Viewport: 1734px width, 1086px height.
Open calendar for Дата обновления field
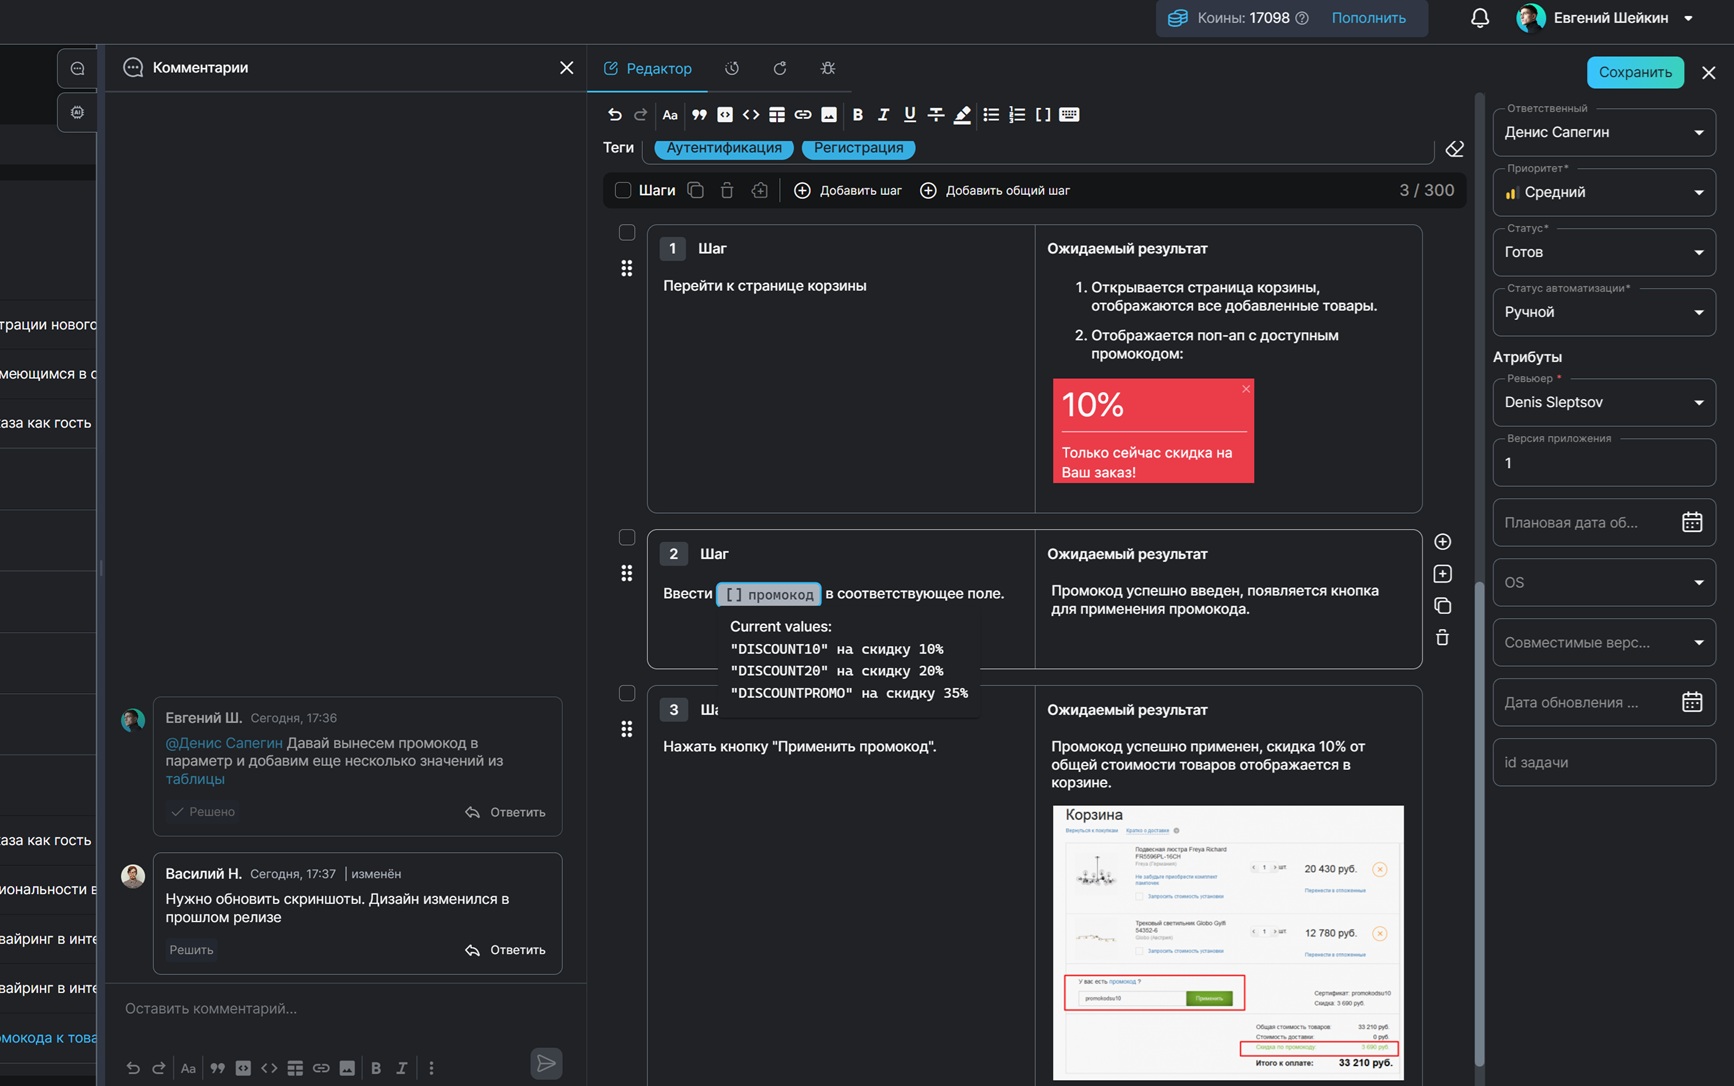[x=1692, y=702]
